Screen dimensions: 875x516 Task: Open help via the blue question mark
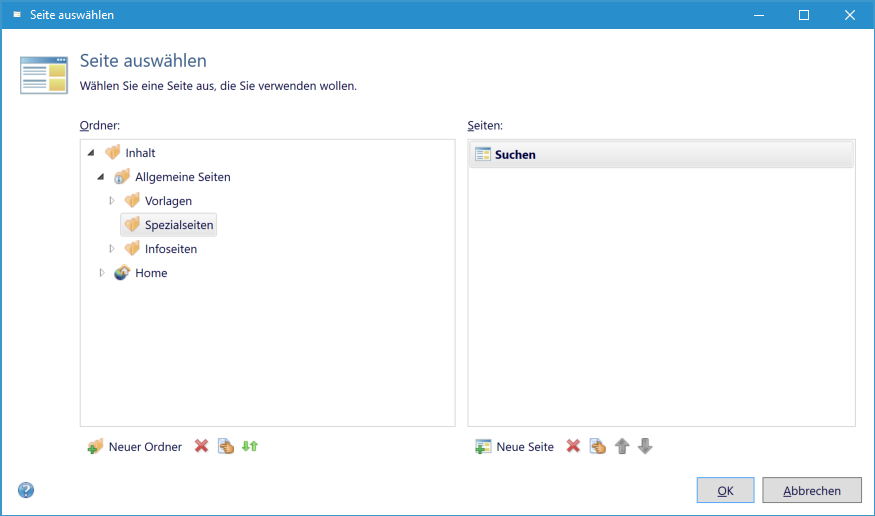pos(26,490)
